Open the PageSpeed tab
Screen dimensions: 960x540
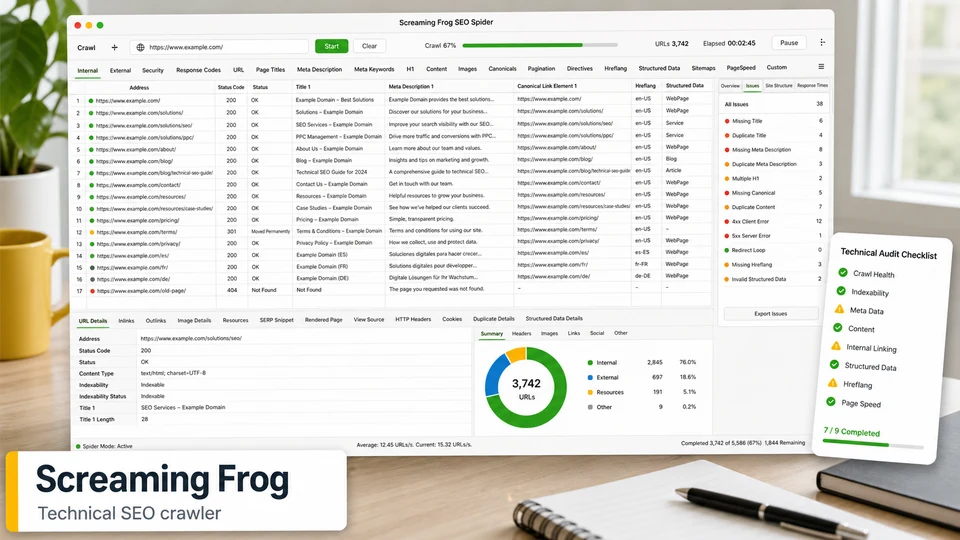741,68
